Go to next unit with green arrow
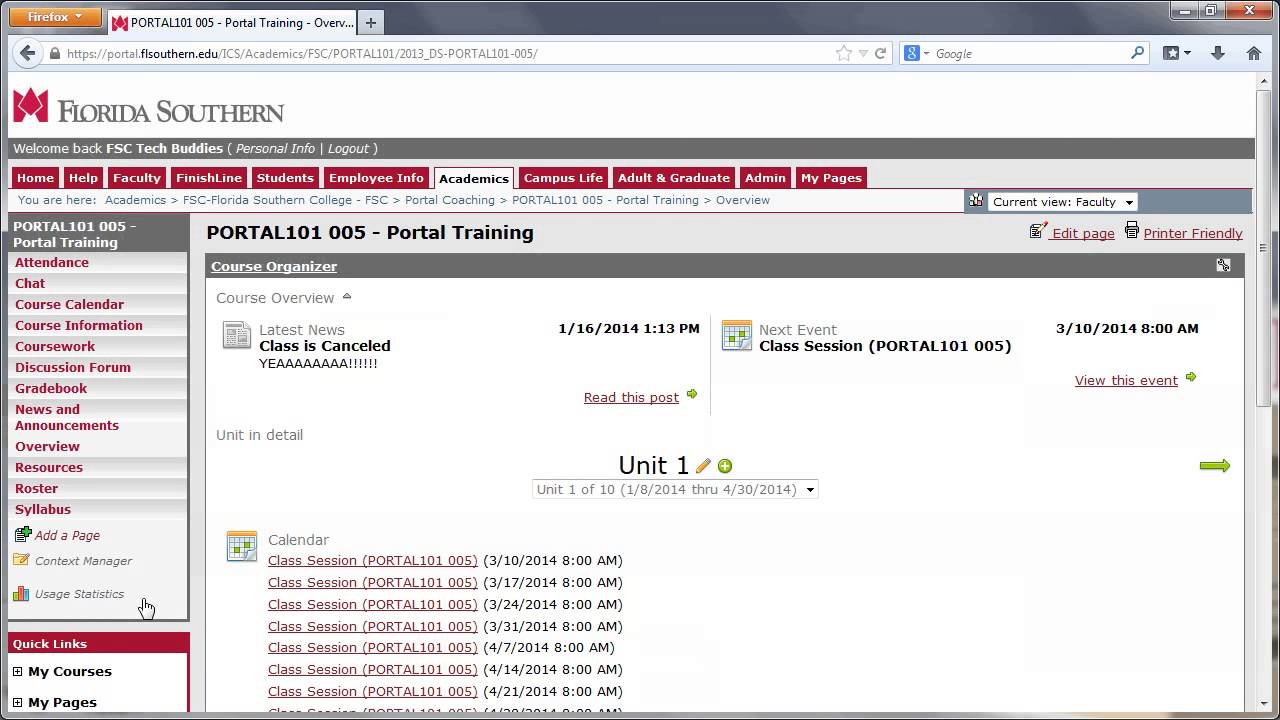Viewport: 1280px width, 720px height. [1215, 466]
